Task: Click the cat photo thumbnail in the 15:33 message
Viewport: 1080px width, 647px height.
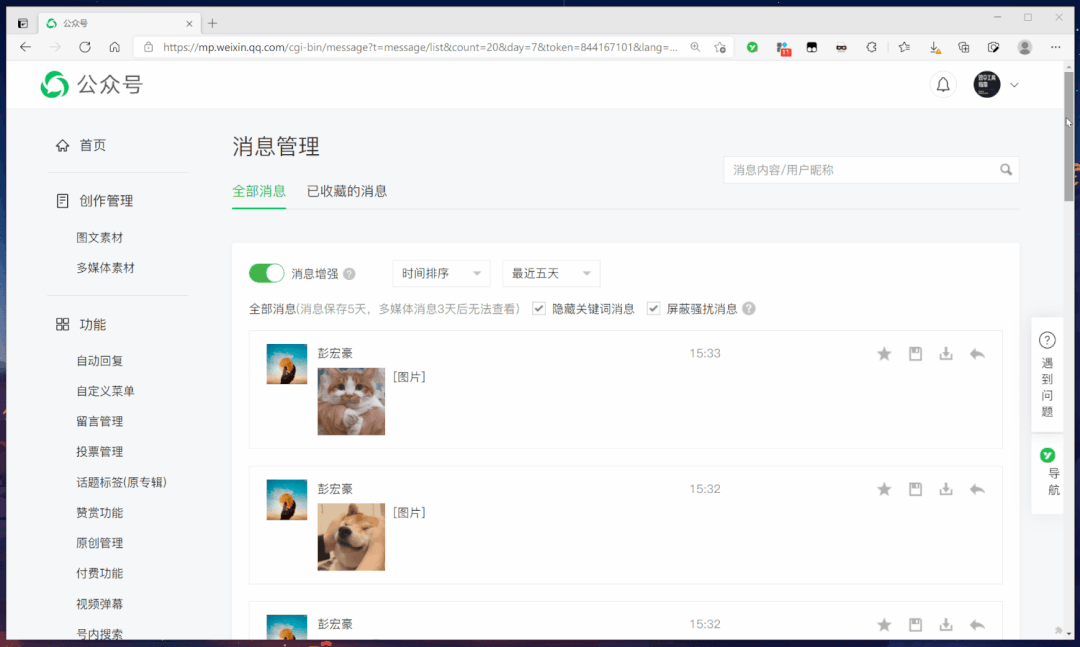Action: tap(351, 401)
